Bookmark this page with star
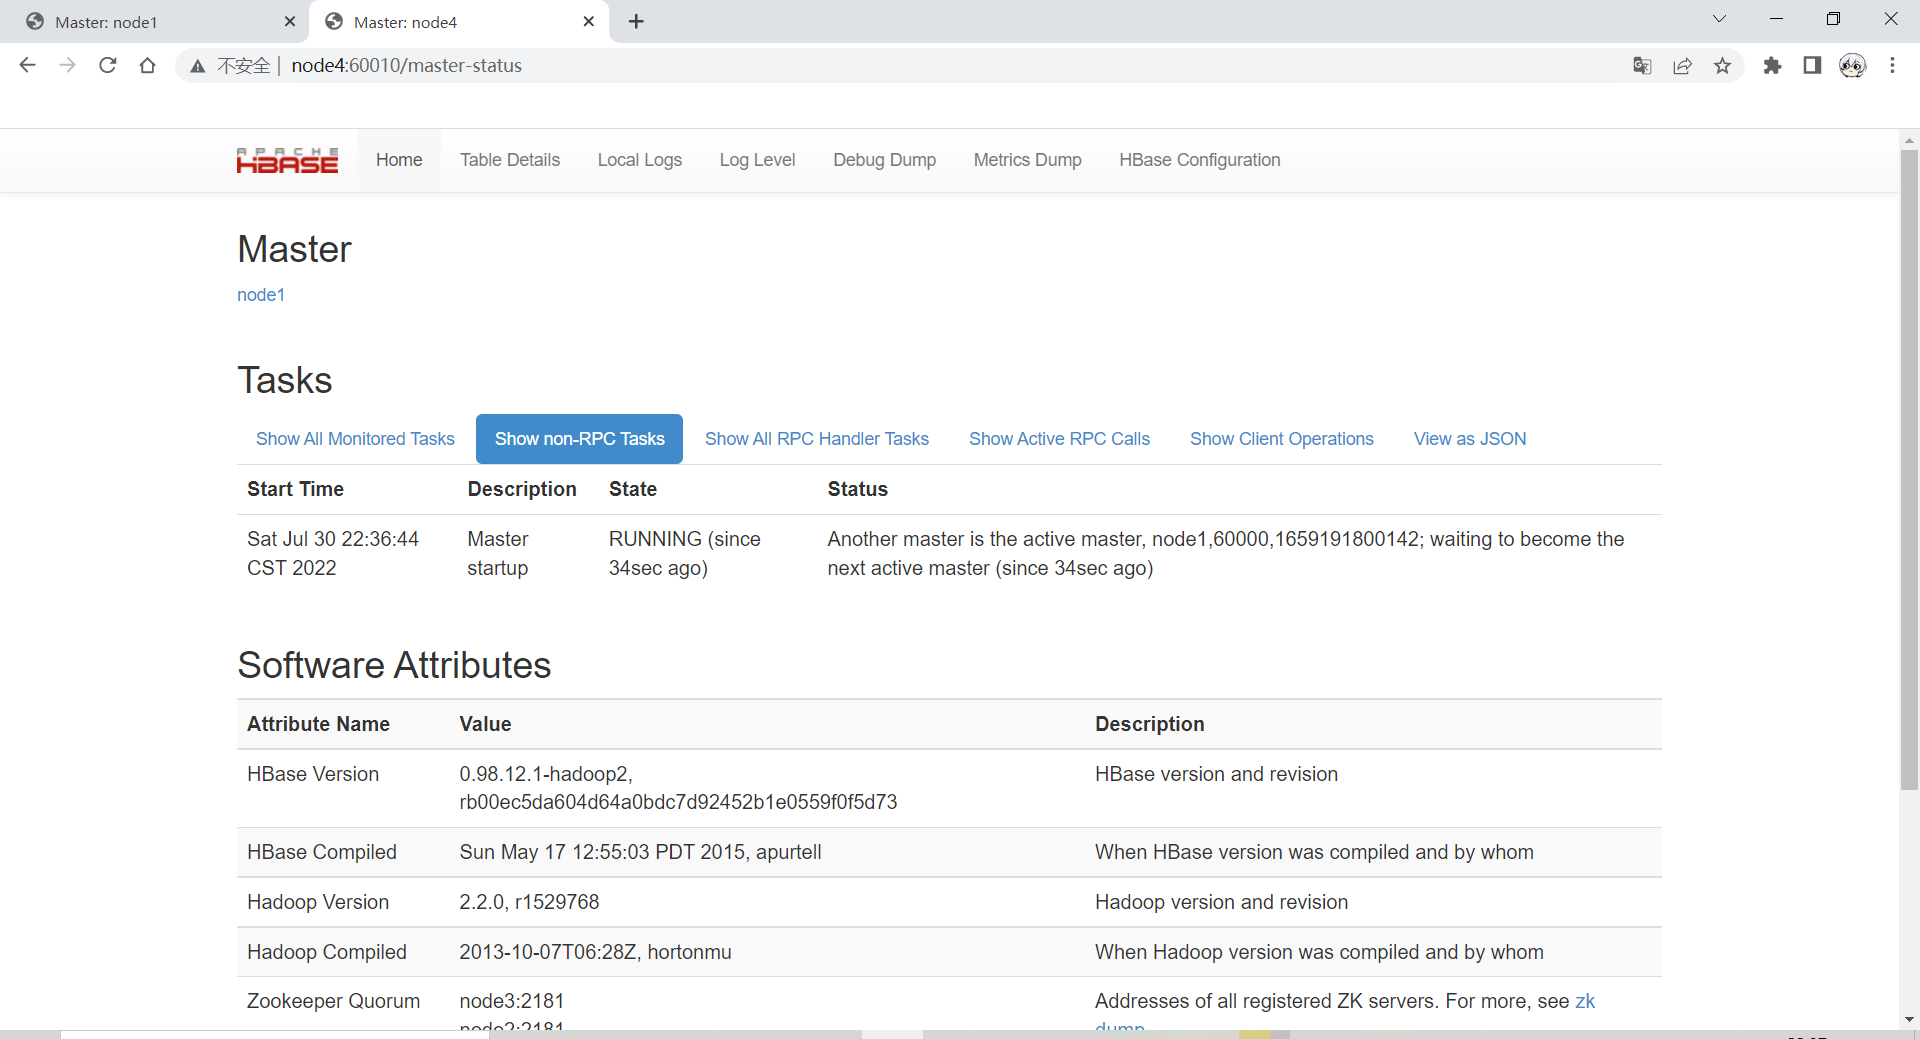 point(1722,66)
